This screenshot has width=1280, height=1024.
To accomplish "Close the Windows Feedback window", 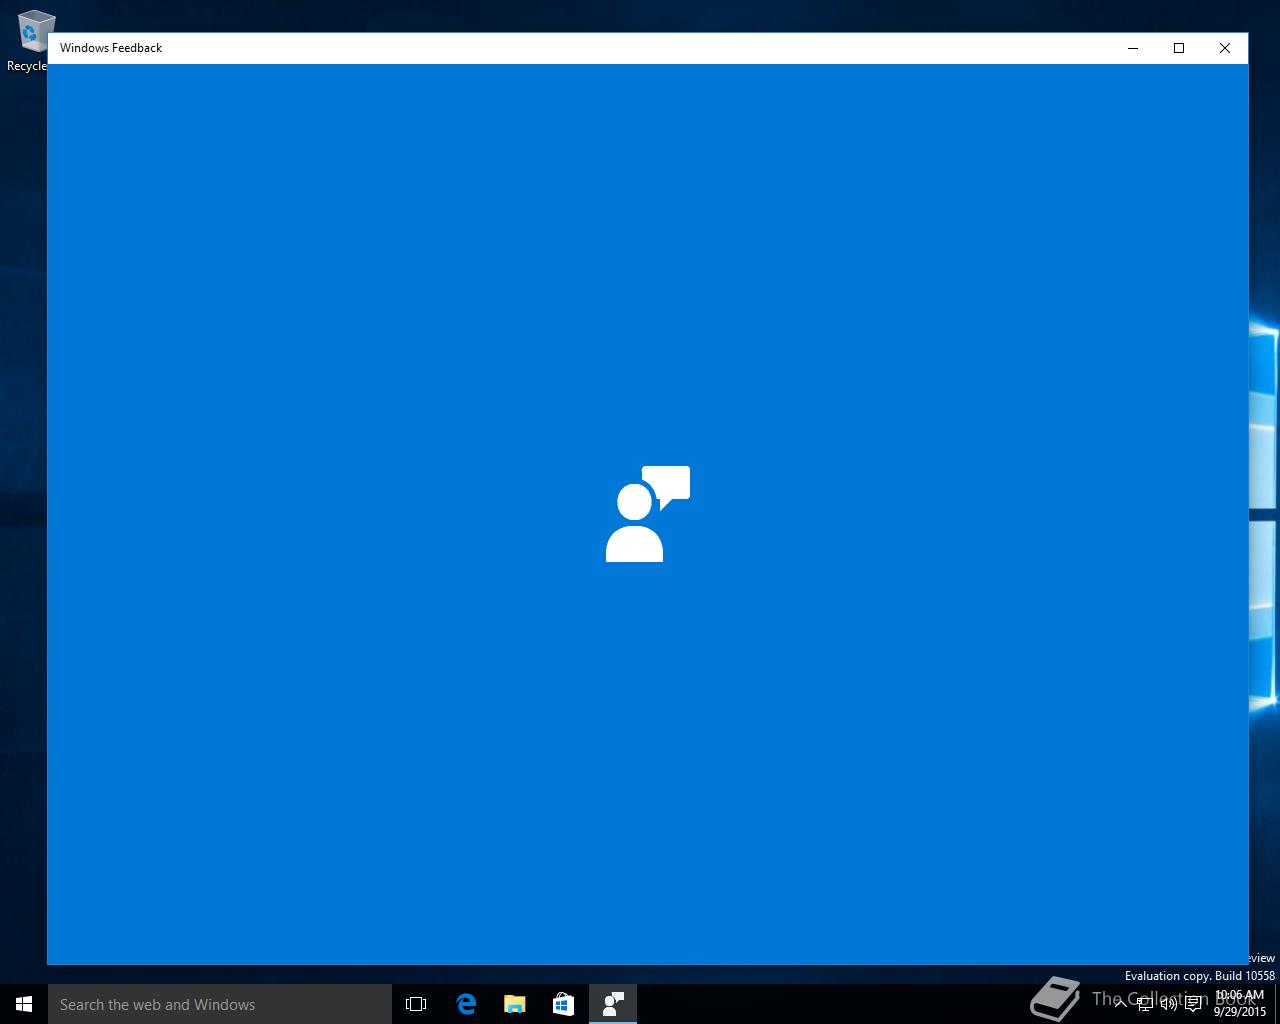I will (x=1225, y=48).
